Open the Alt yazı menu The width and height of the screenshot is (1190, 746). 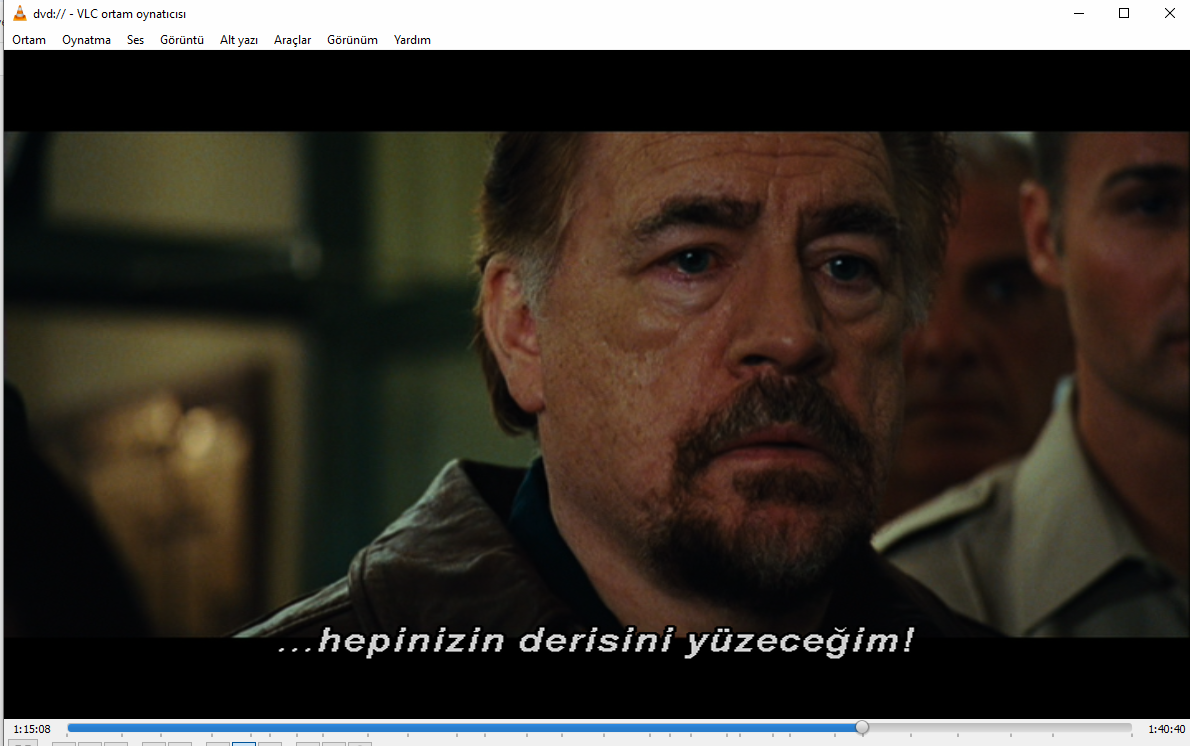pyautogui.click(x=239, y=40)
